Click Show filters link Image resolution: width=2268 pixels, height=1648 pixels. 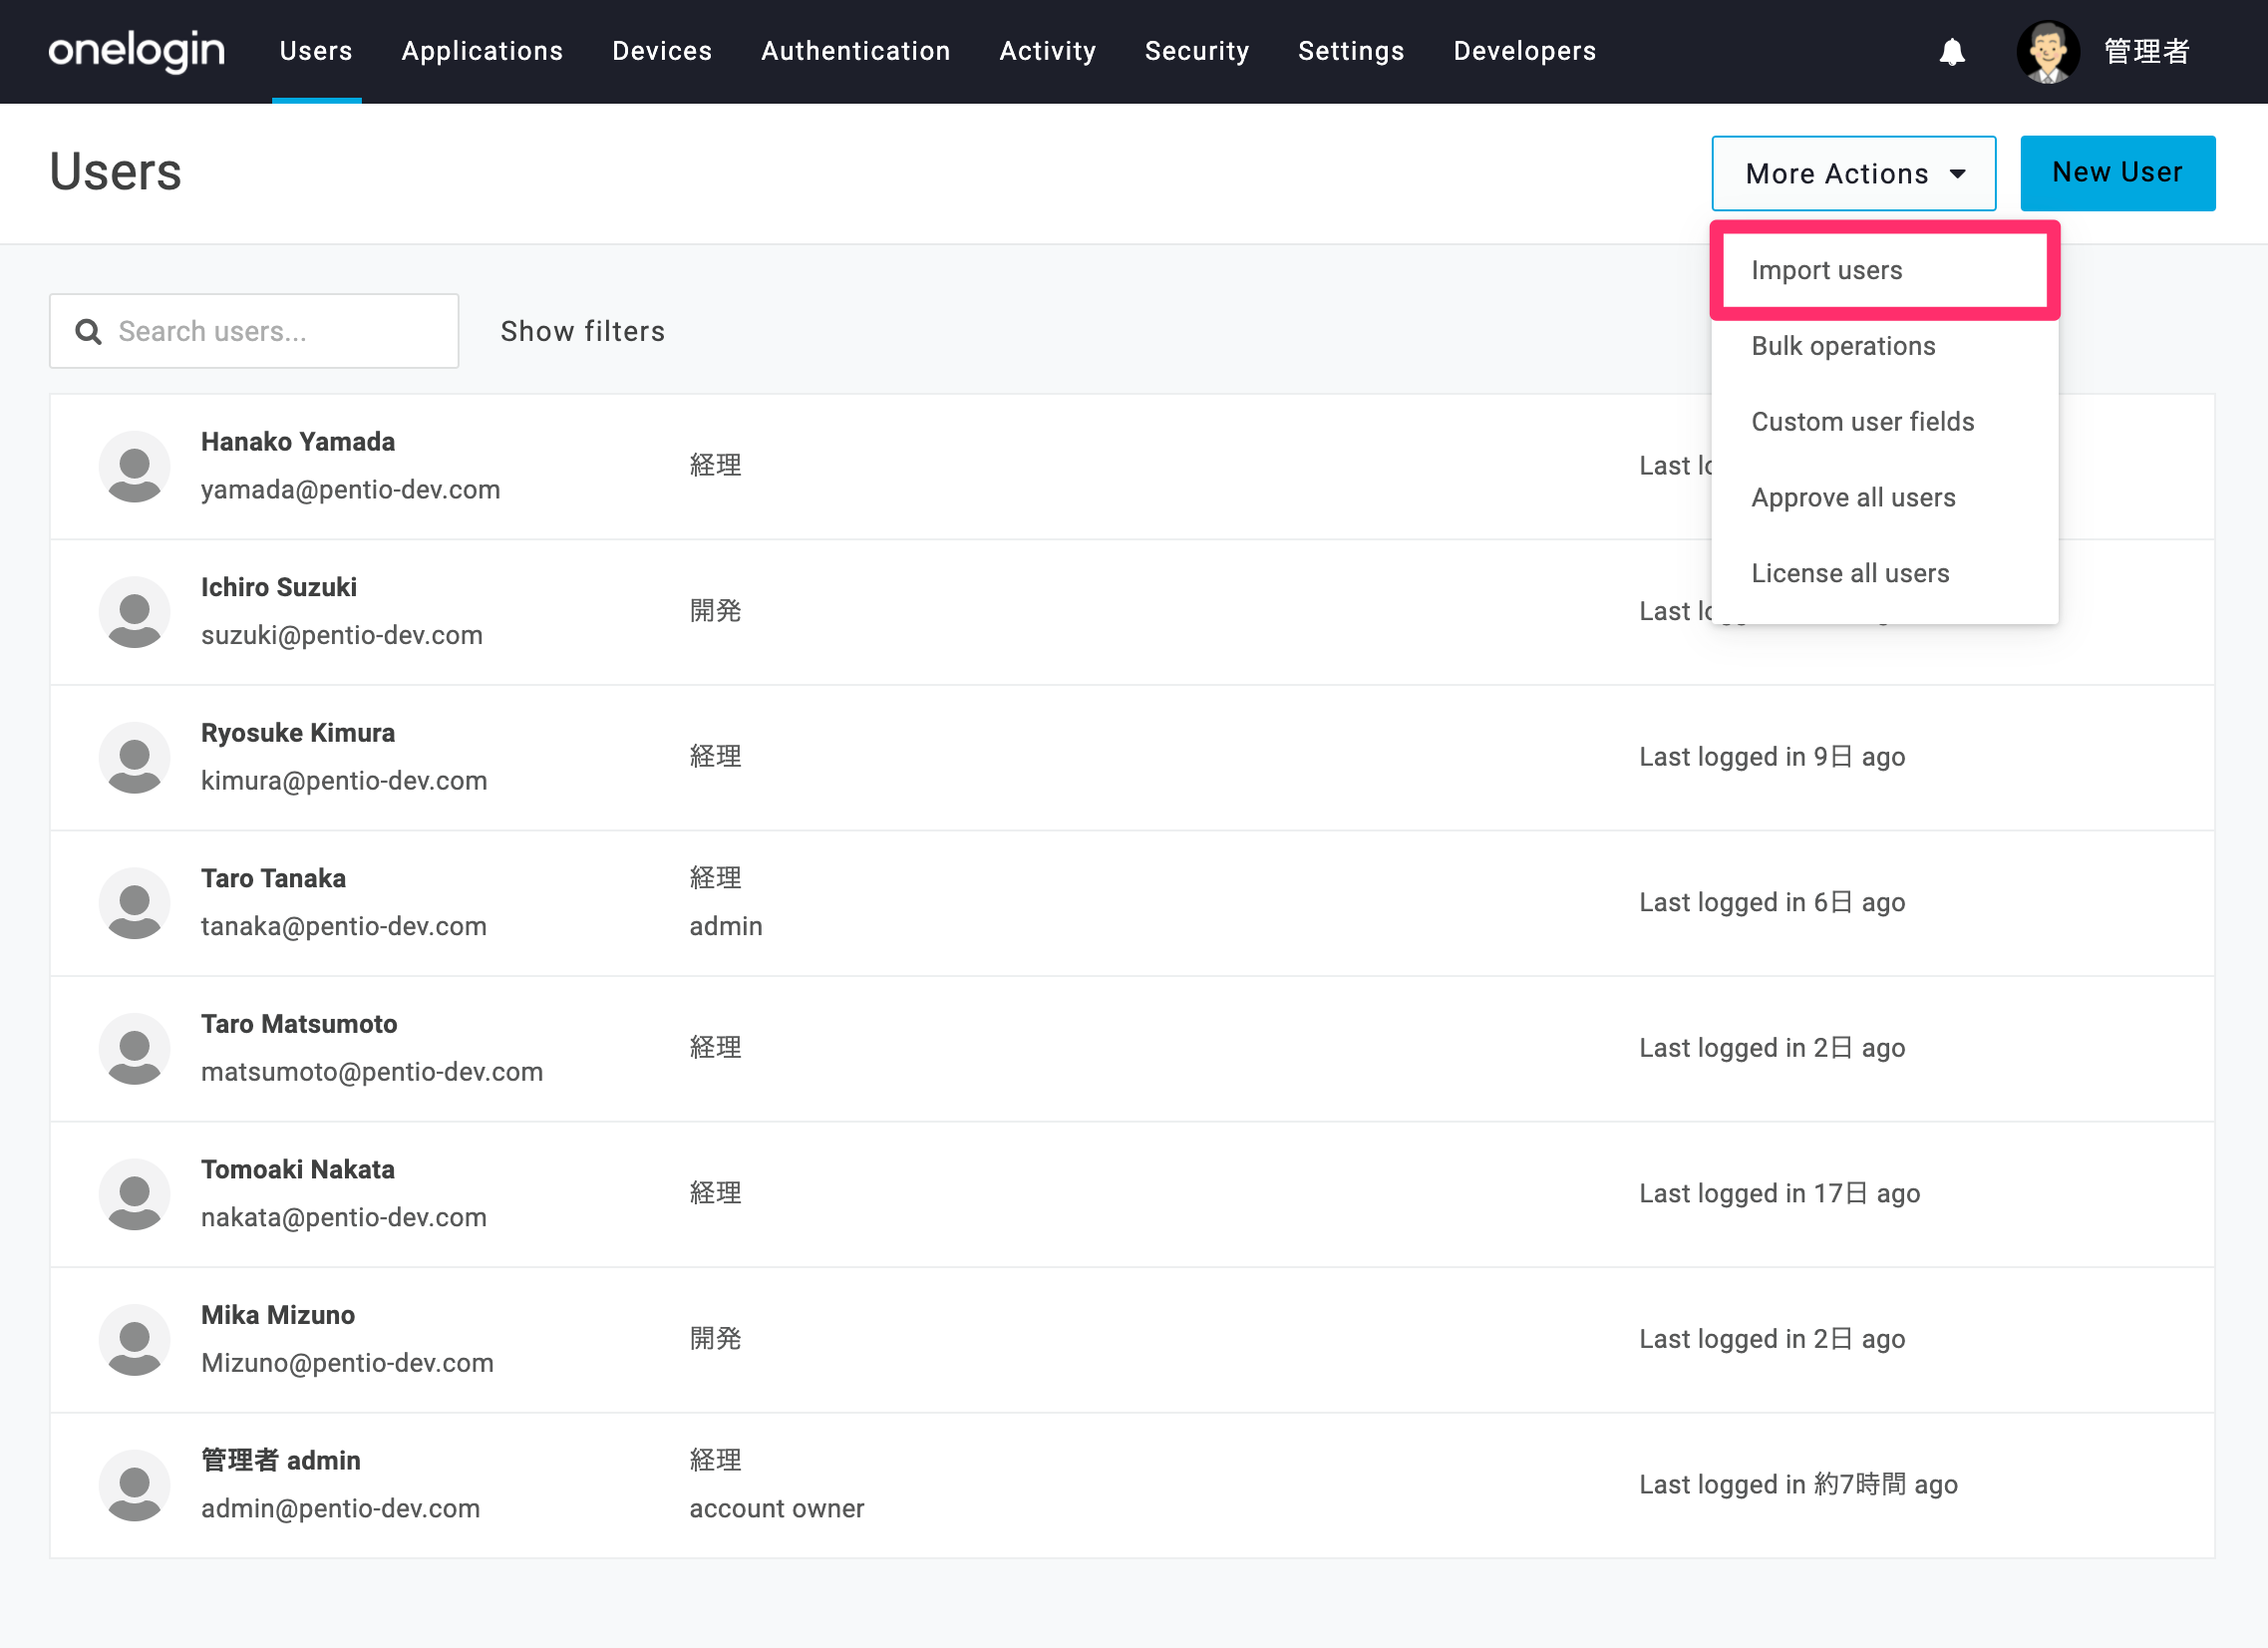[x=582, y=331]
